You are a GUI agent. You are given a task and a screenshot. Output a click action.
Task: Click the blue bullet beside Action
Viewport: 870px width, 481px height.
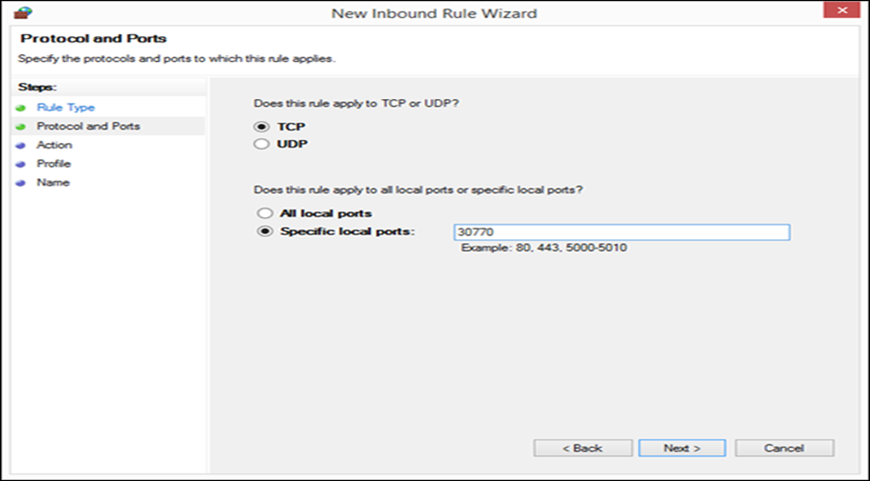(21, 146)
